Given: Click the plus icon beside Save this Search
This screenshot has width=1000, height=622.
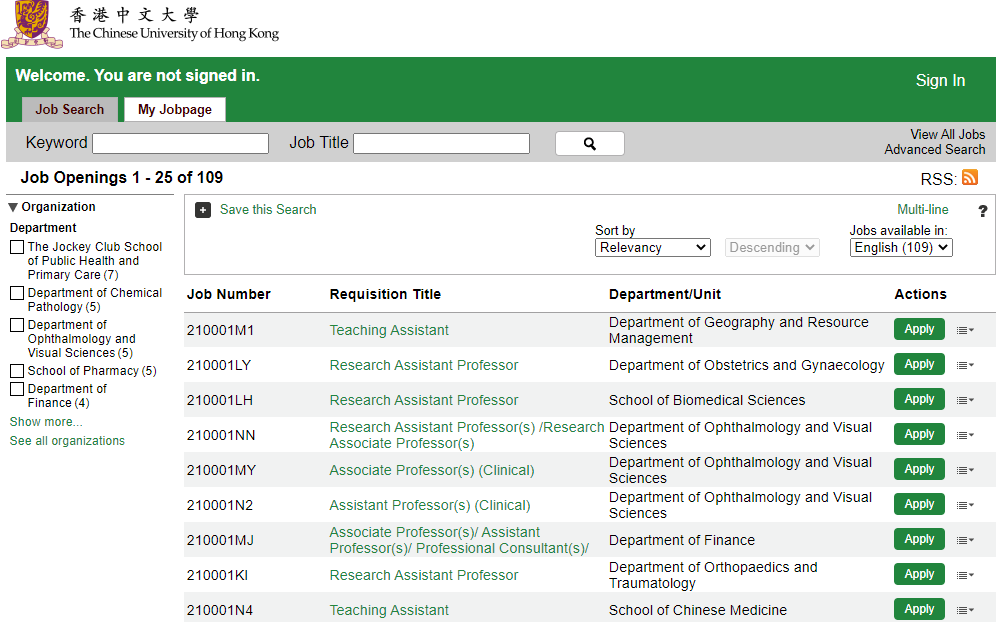Looking at the screenshot, I should 203,210.
